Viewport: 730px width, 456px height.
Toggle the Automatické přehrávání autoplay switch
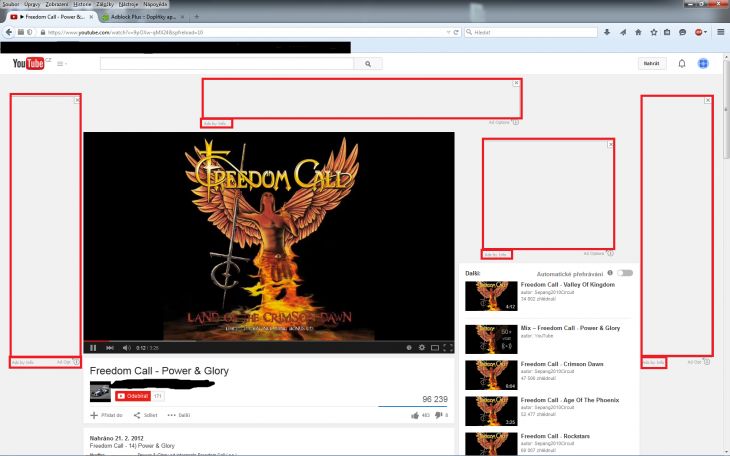click(625, 273)
